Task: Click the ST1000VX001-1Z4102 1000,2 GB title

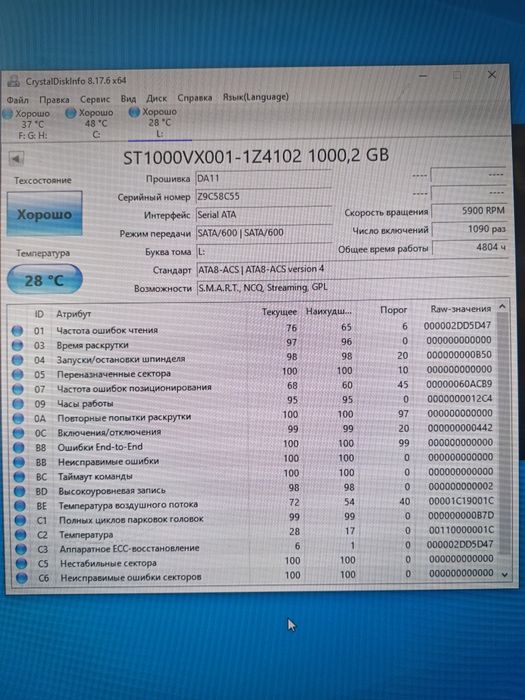Action: click(256, 157)
